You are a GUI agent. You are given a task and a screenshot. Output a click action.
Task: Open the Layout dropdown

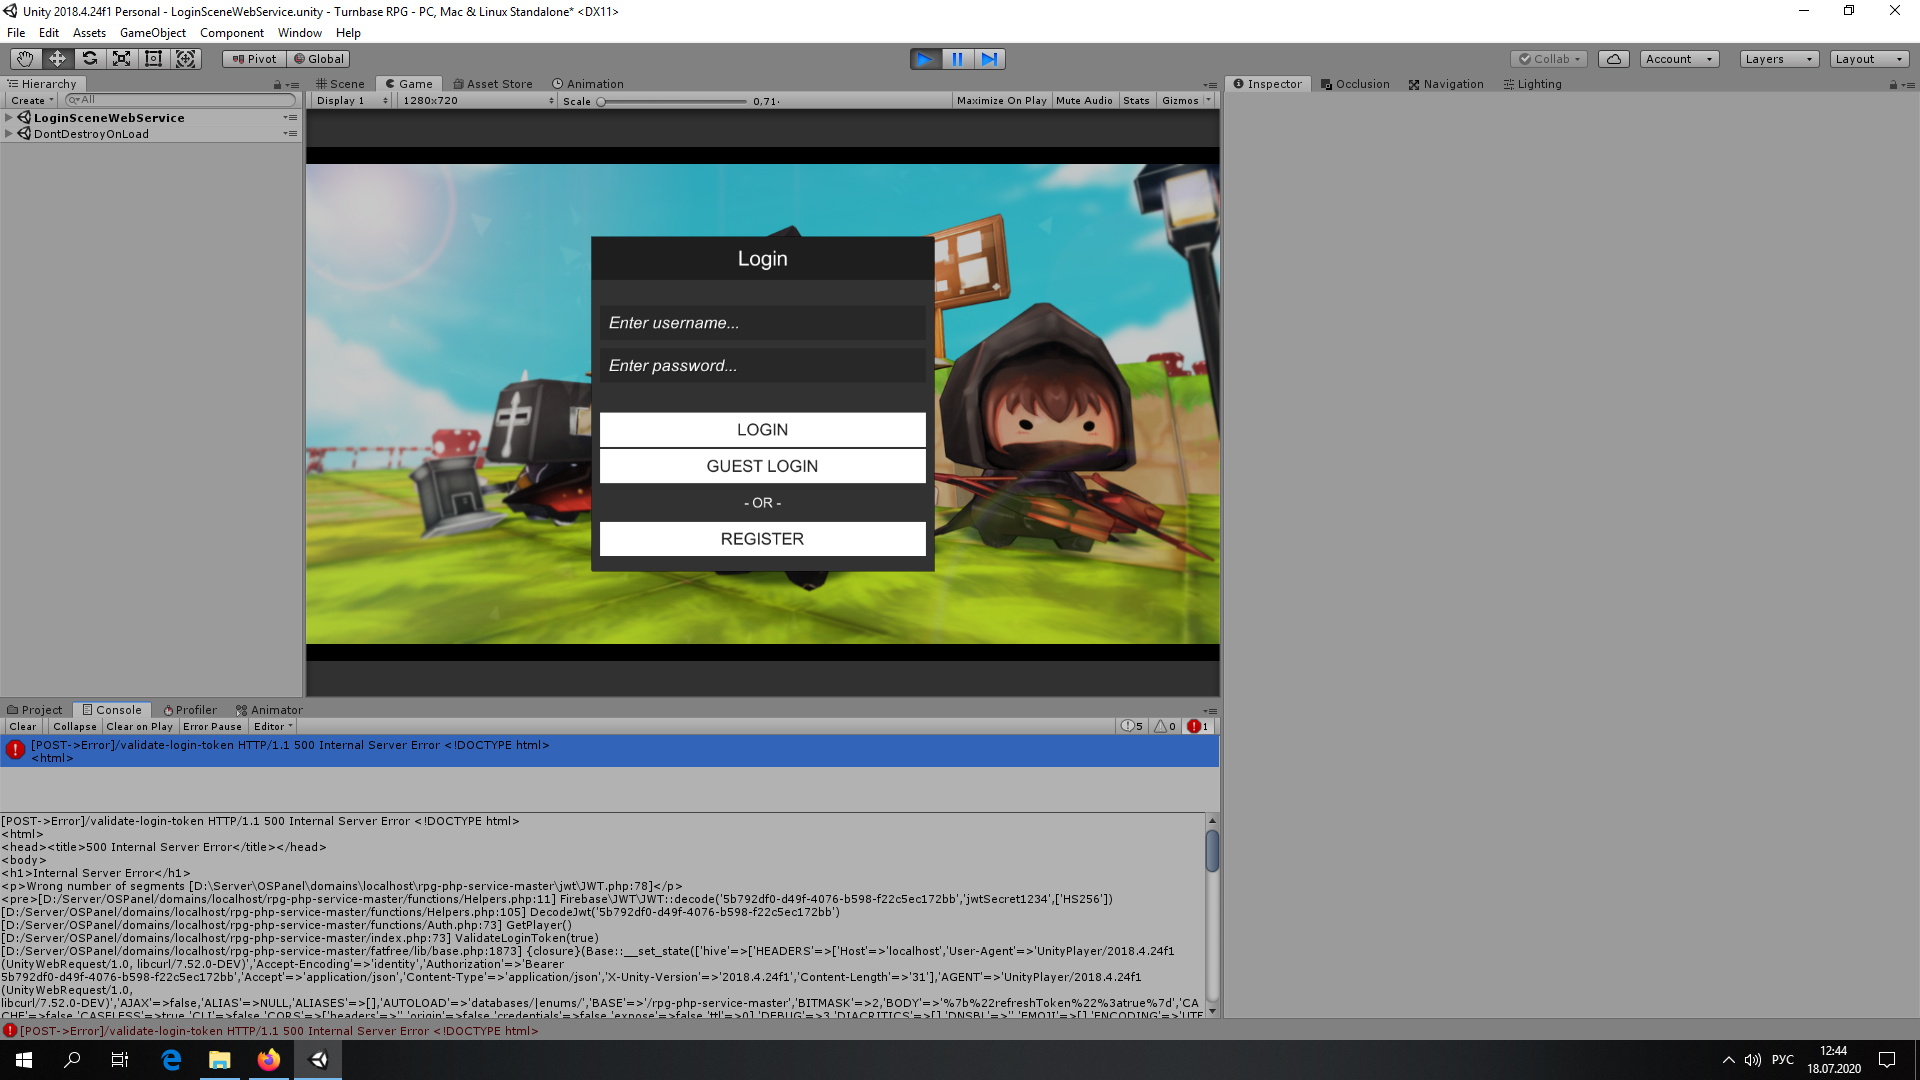pos(1868,58)
